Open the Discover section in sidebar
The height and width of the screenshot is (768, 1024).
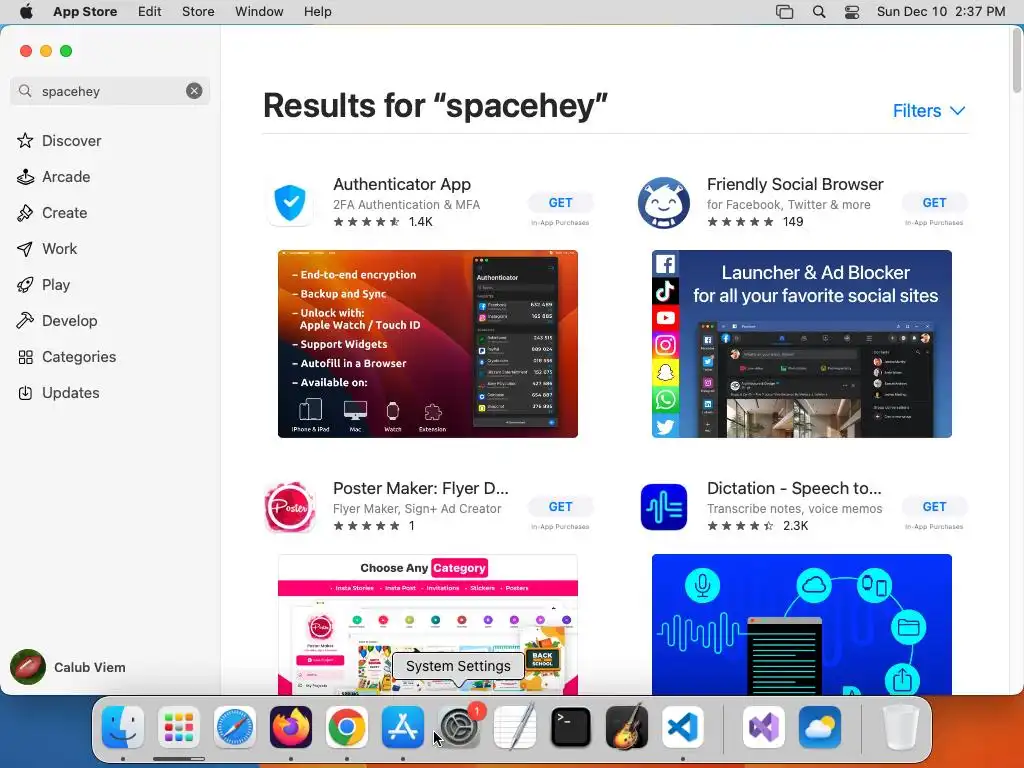coord(71,140)
